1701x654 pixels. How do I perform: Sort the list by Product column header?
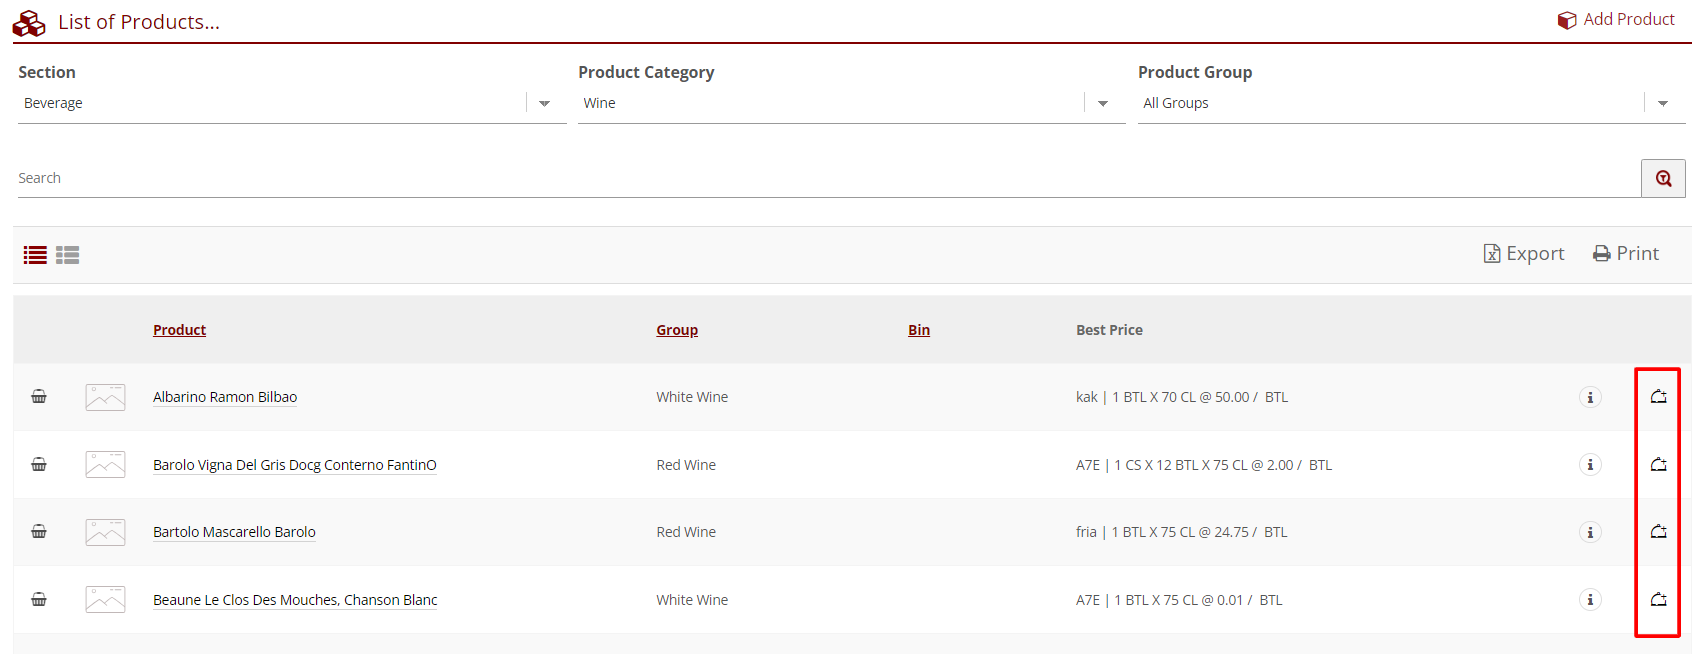[x=179, y=330]
